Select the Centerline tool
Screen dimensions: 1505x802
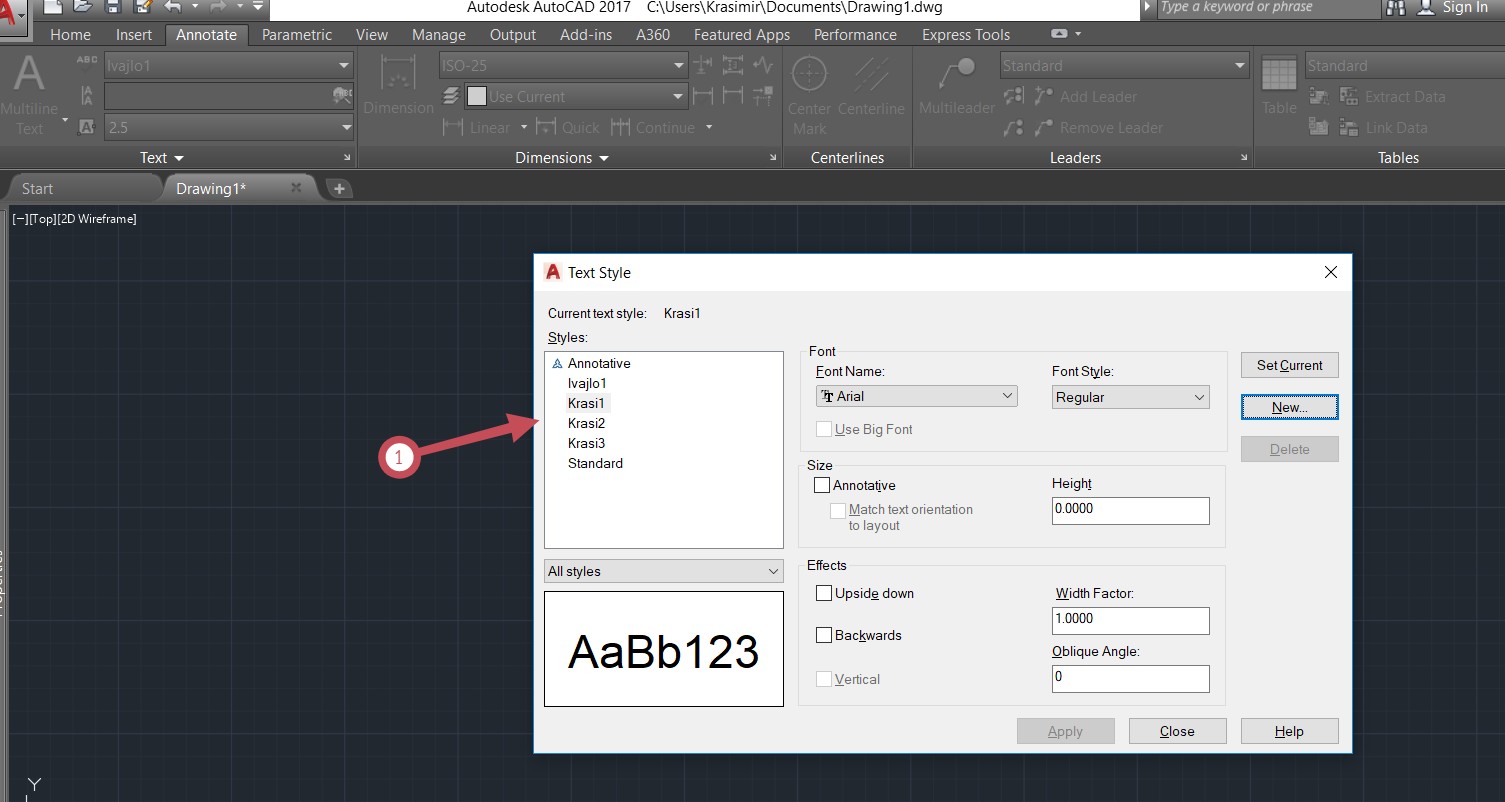coord(871,86)
